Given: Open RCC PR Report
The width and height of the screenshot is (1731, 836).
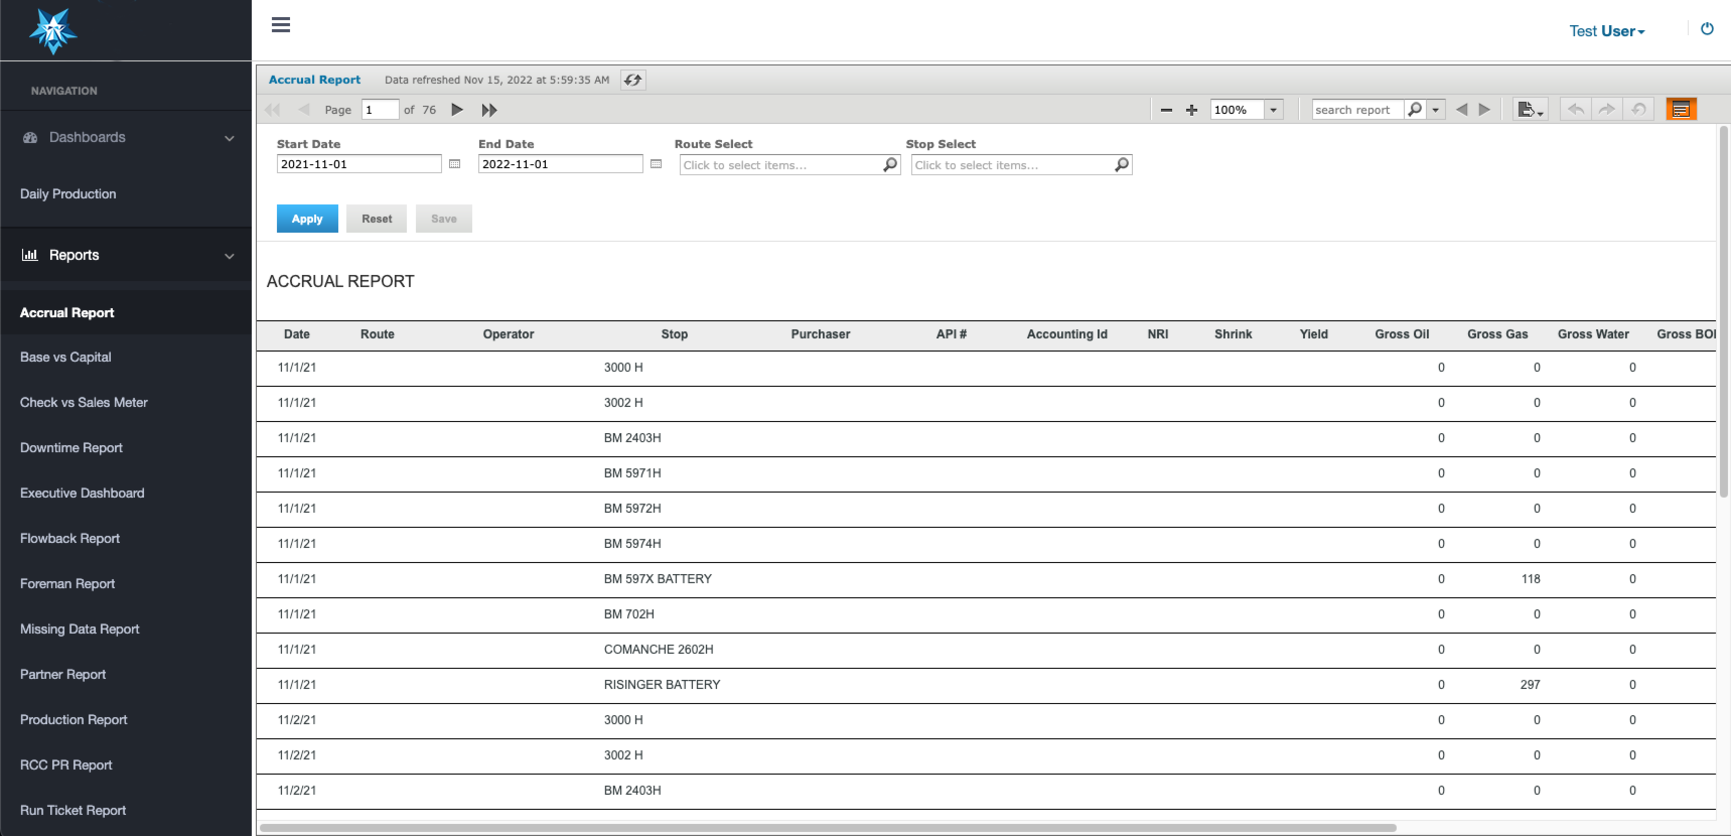Looking at the screenshot, I should (66, 765).
